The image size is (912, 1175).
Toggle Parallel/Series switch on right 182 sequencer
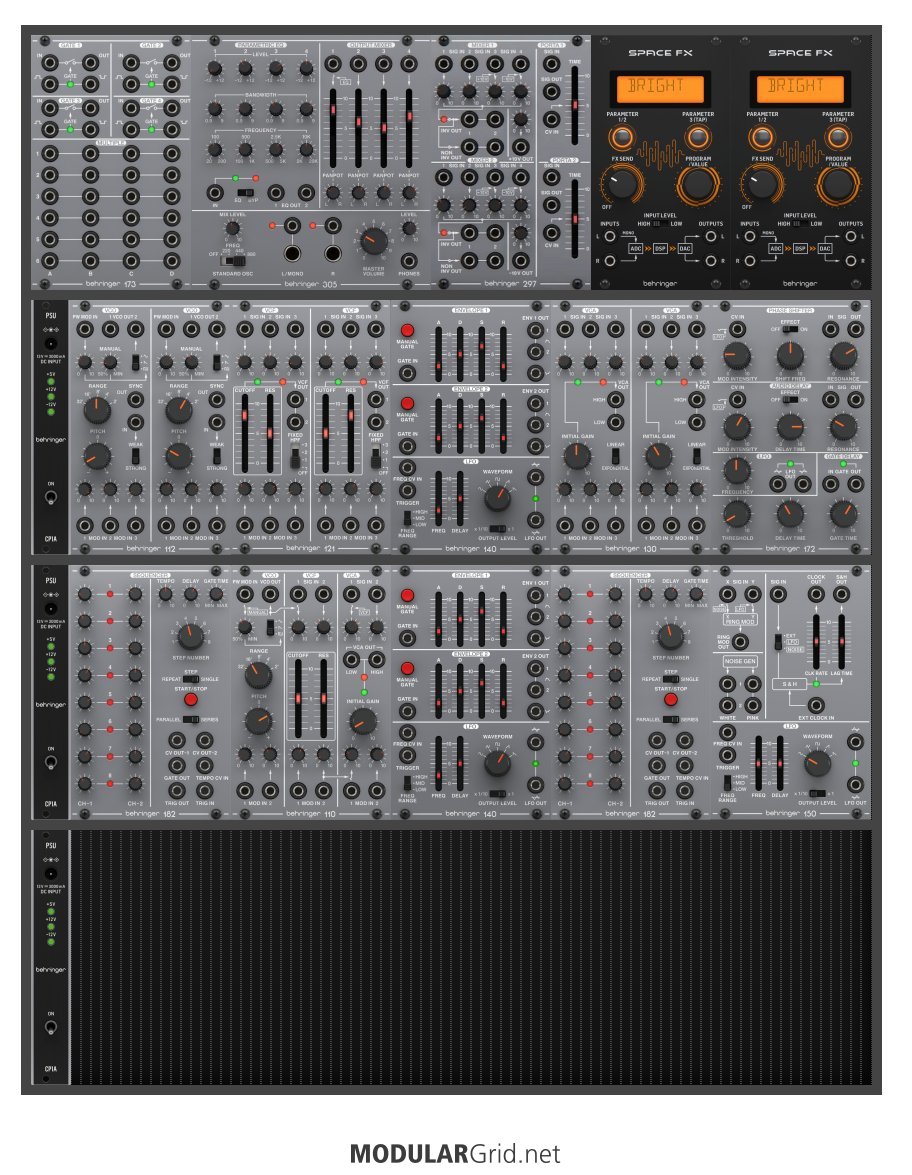point(671,719)
